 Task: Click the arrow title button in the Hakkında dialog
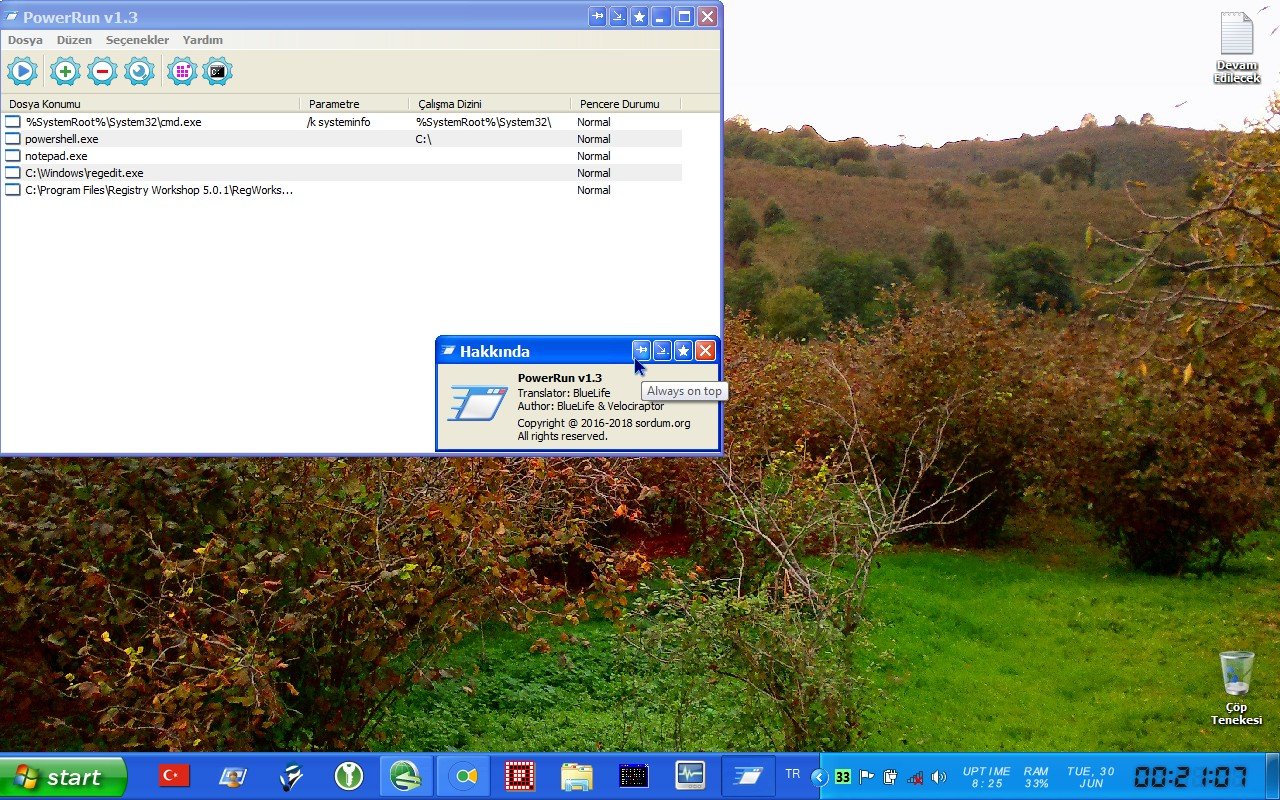click(662, 350)
